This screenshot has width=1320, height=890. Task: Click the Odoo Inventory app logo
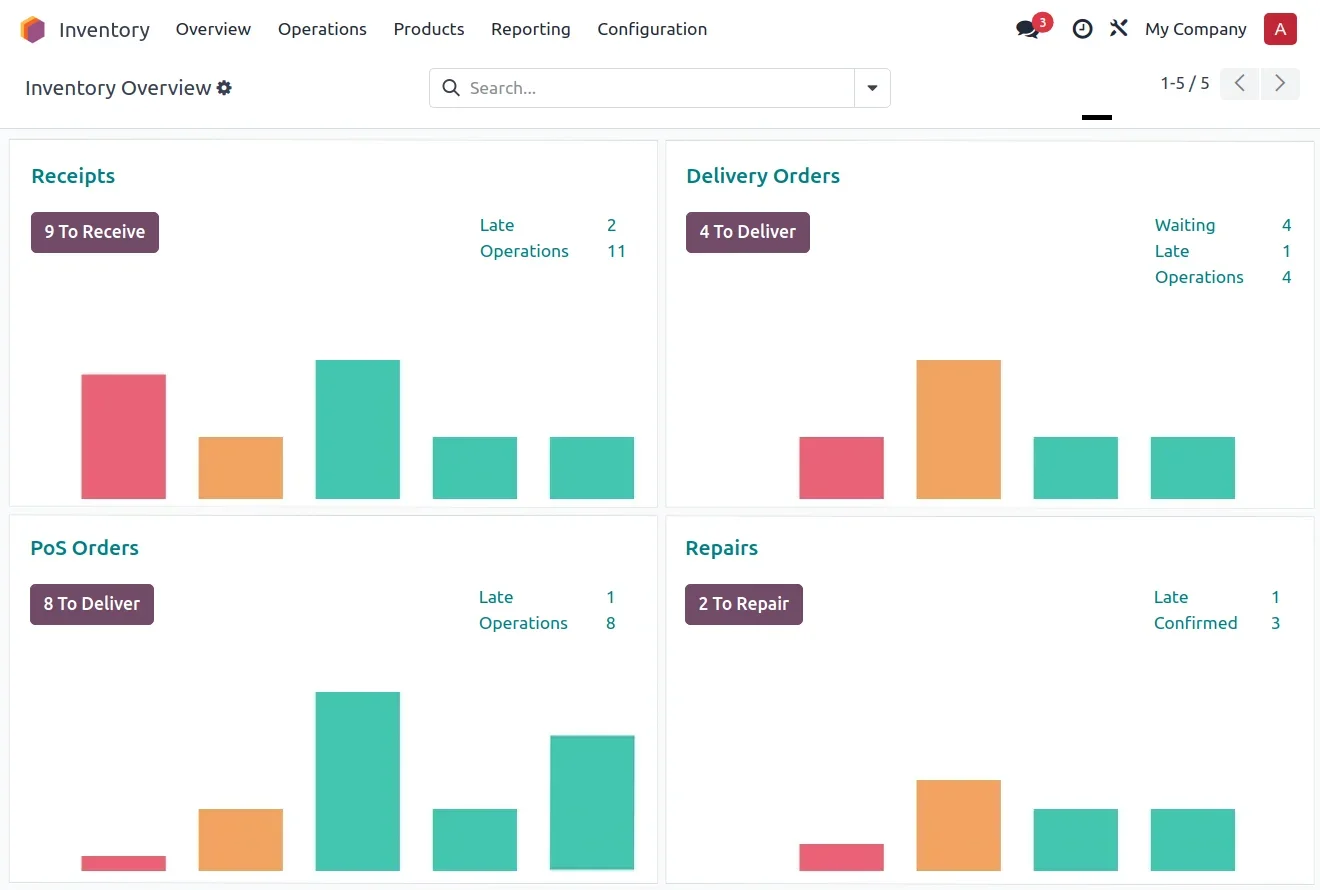[x=33, y=30]
